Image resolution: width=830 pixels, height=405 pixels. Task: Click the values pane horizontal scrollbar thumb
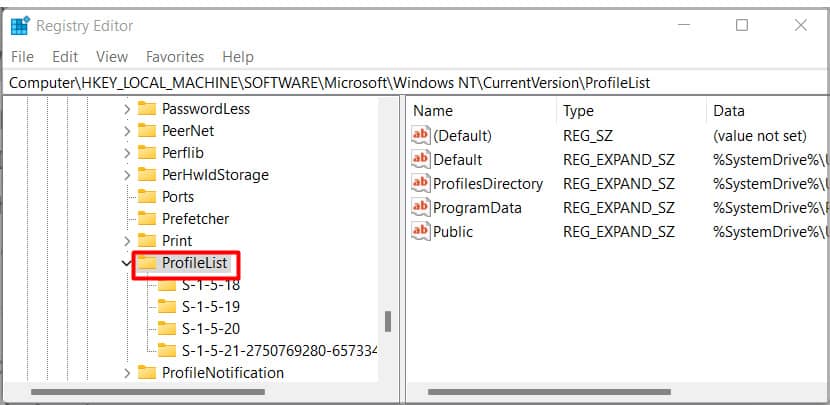549,392
